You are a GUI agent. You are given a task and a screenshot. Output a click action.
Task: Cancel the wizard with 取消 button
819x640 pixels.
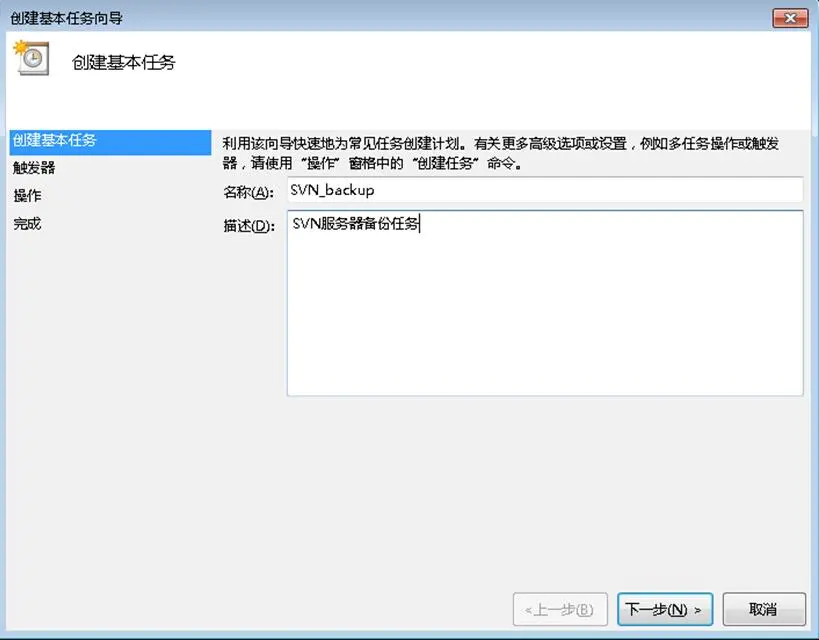point(764,609)
